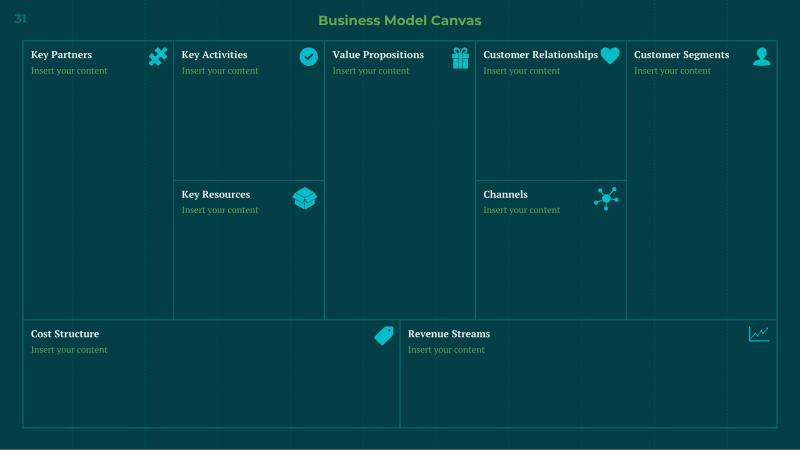Select the Customer Segments heading

pyautogui.click(x=682, y=55)
